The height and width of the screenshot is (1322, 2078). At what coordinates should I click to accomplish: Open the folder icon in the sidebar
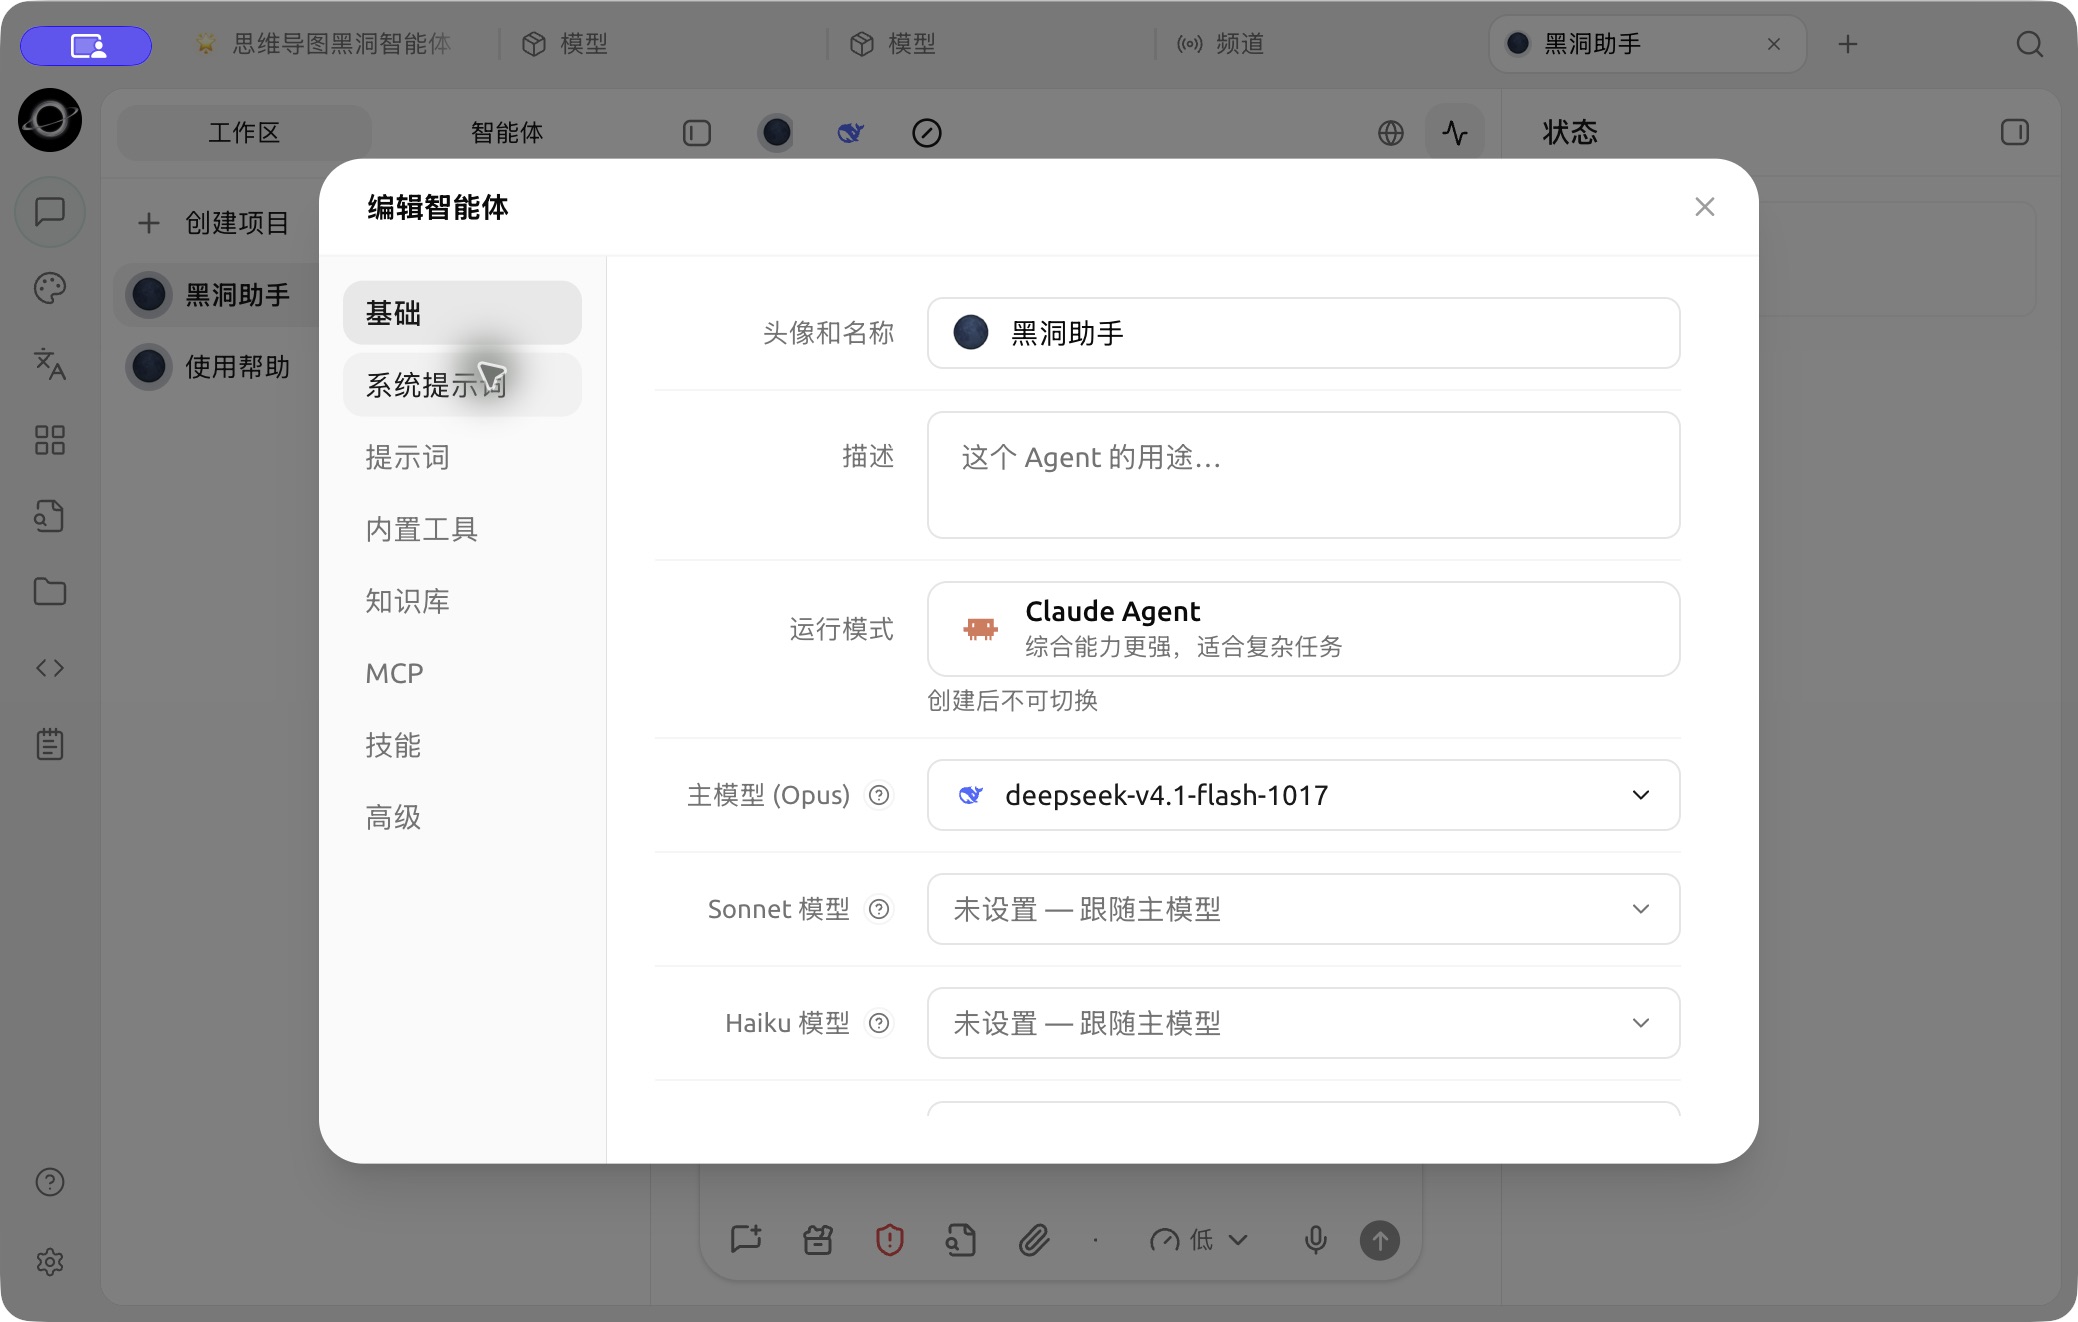[50, 592]
